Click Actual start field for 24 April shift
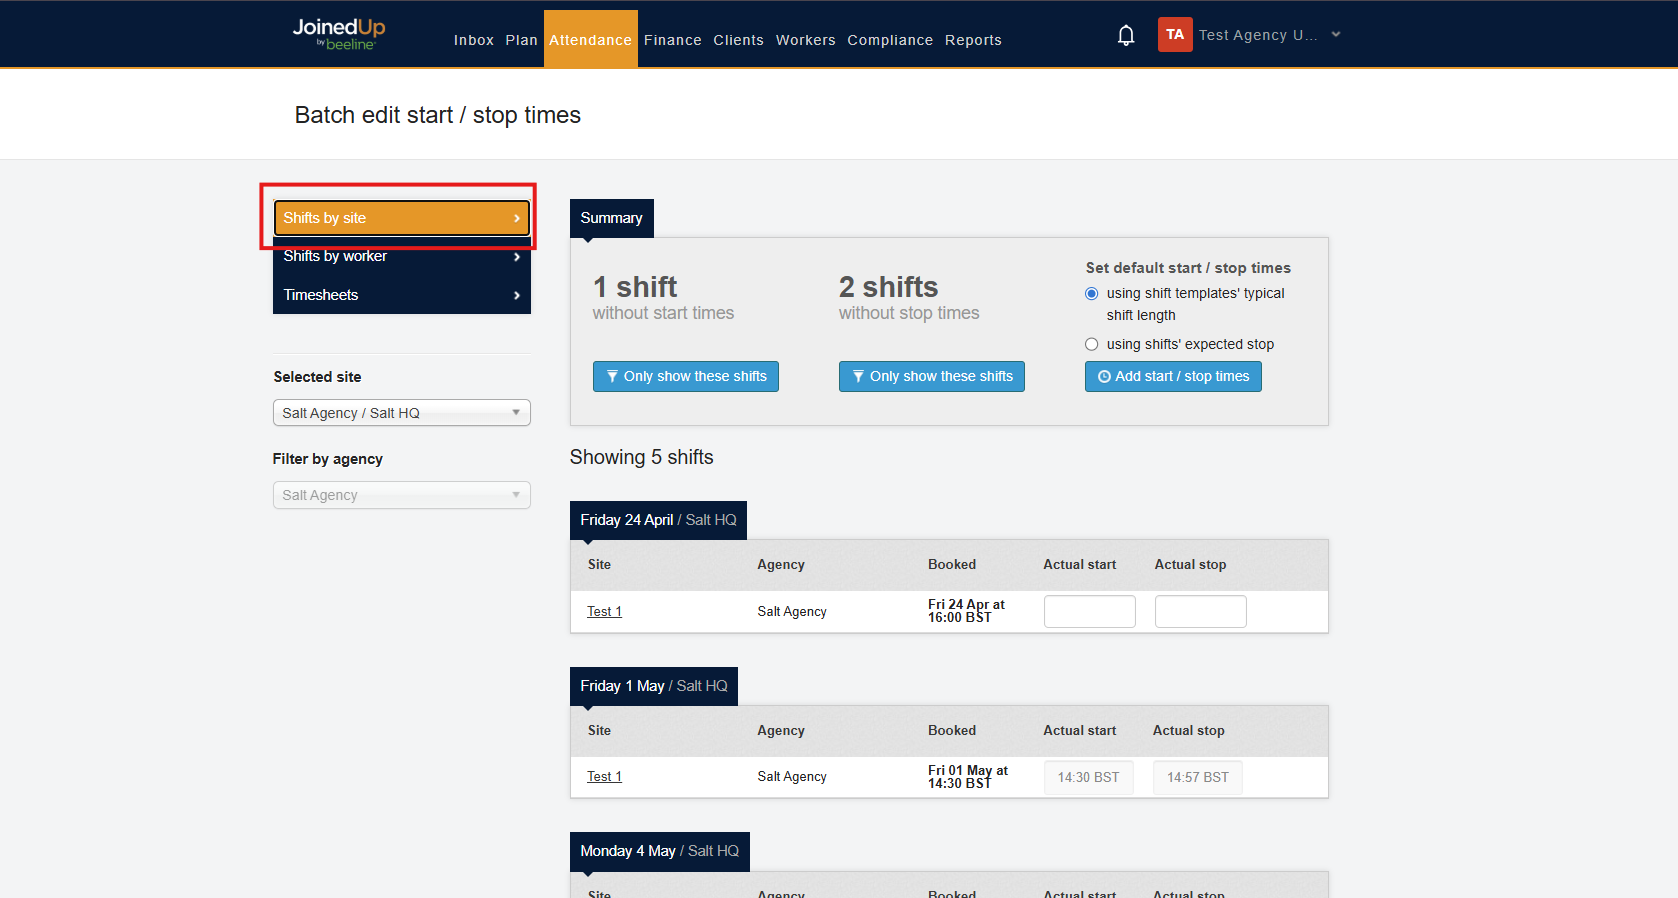 (1090, 611)
